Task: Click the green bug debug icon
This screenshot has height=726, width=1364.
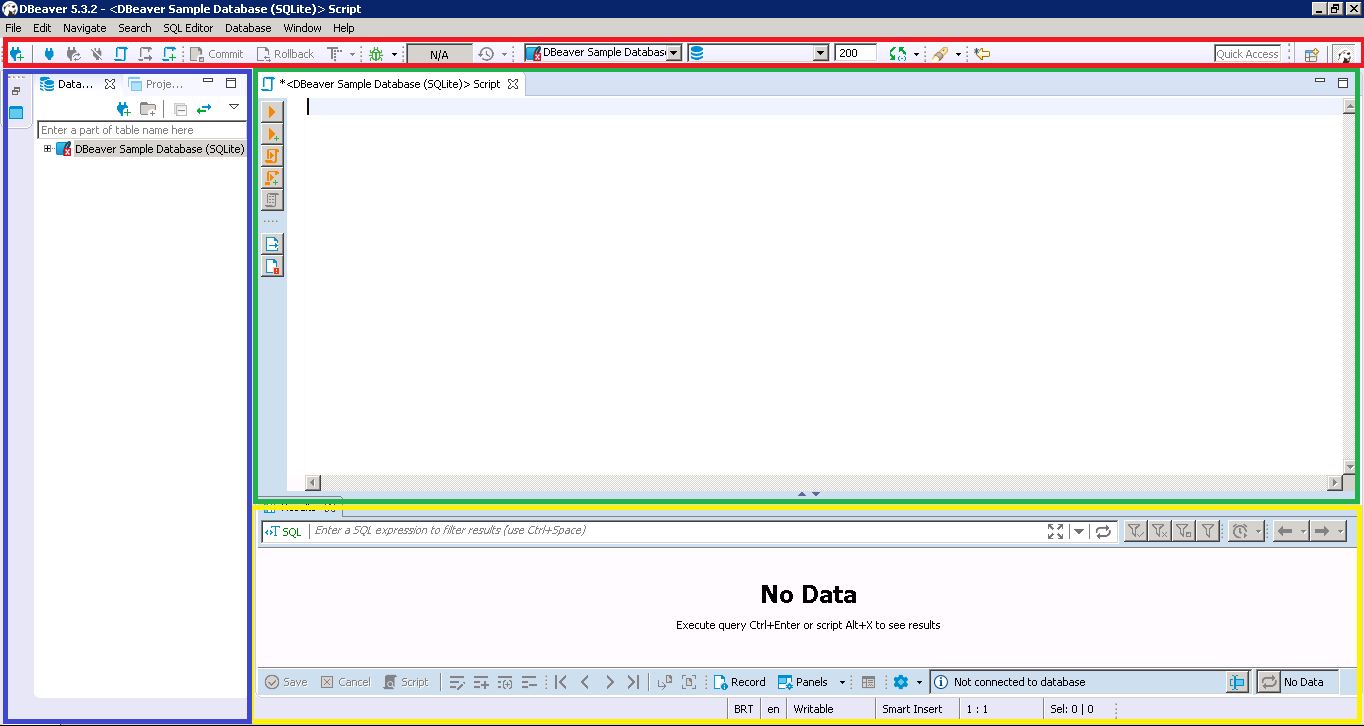Action: click(x=376, y=54)
